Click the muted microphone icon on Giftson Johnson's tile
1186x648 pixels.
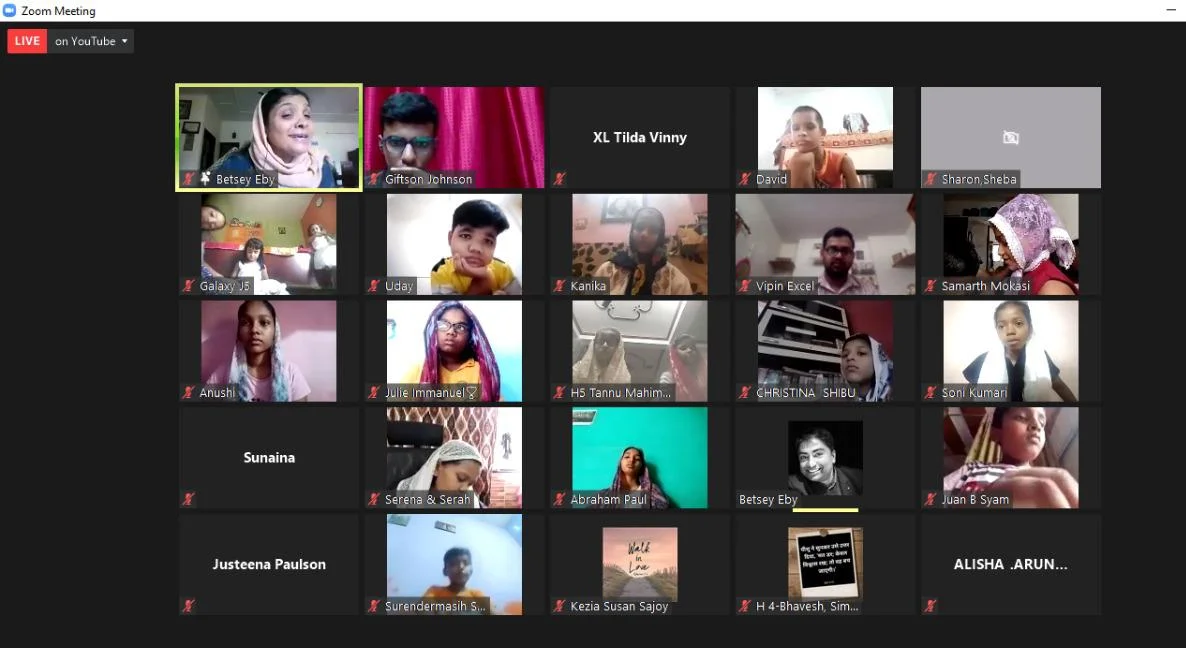click(x=374, y=179)
